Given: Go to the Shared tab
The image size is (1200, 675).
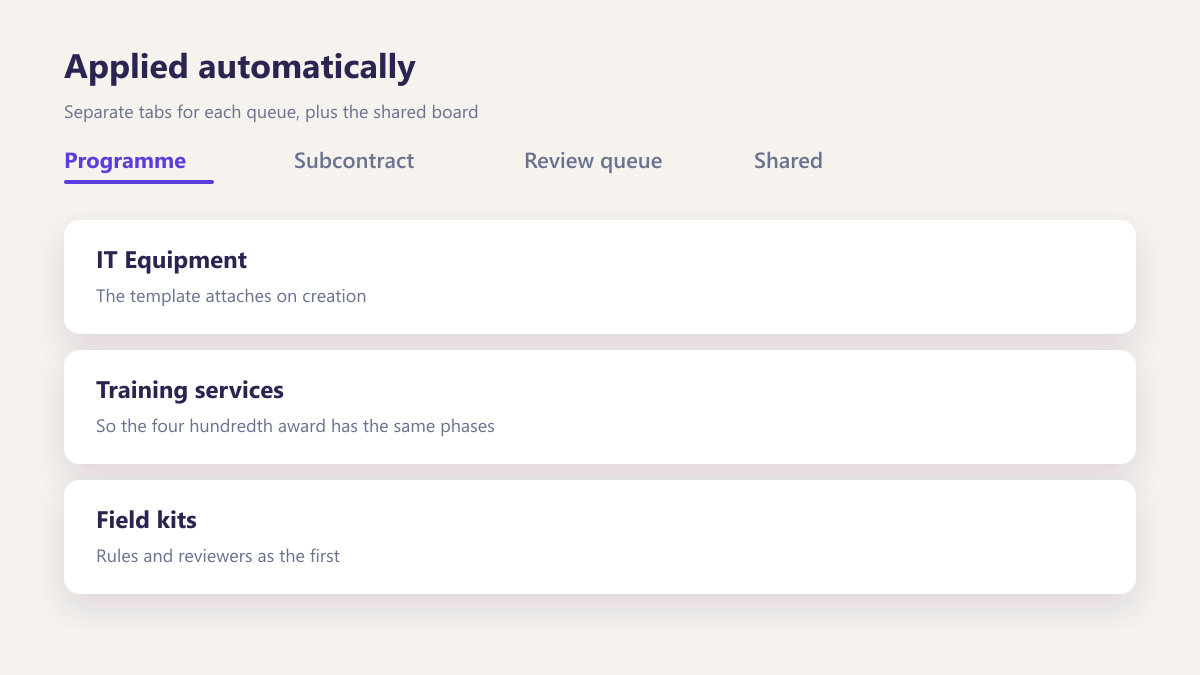Looking at the screenshot, I should [788, 161].
